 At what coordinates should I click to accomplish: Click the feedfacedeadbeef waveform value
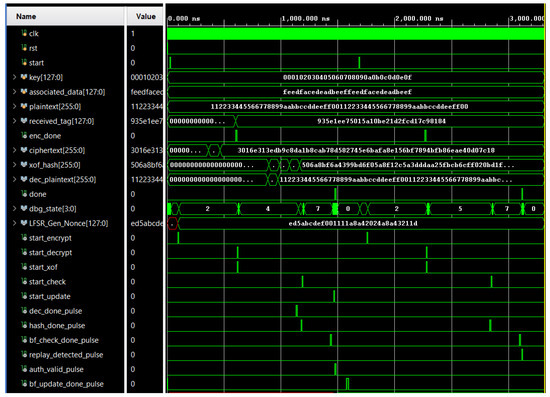(x=347, y=92)
